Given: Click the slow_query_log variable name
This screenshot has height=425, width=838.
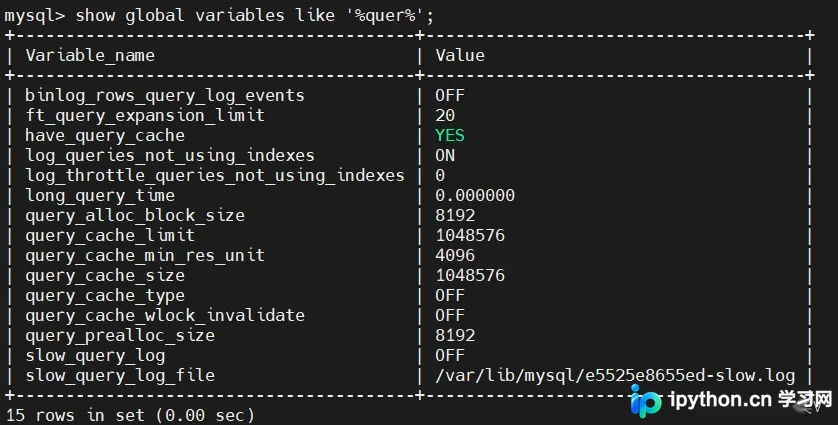Looking at the screenshot, I should click(x=95, y=356).
